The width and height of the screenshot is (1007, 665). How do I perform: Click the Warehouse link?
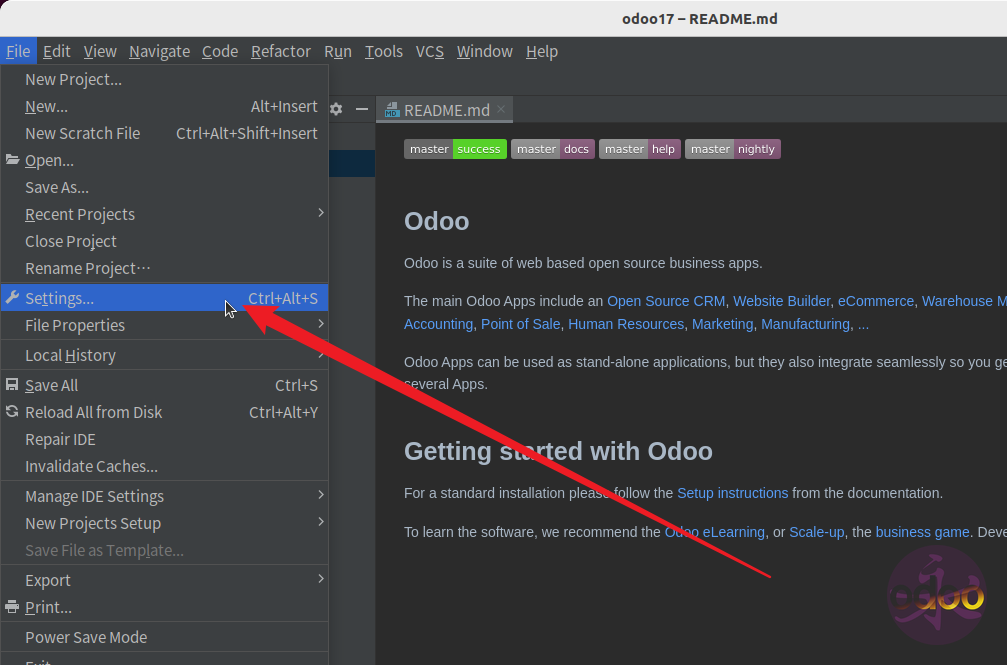[x=964, y=301]
